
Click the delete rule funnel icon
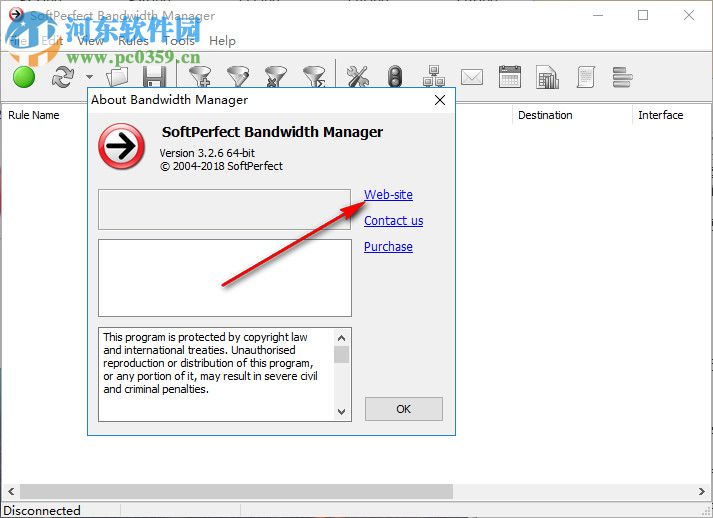[276, 76]
